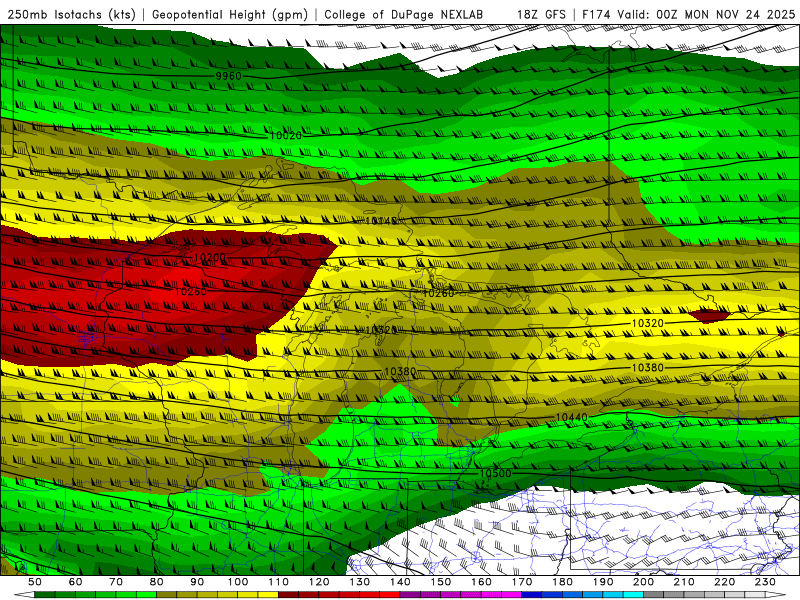Select the 10440 height contour label
The image size is (800, 600).
pos(571,417)
